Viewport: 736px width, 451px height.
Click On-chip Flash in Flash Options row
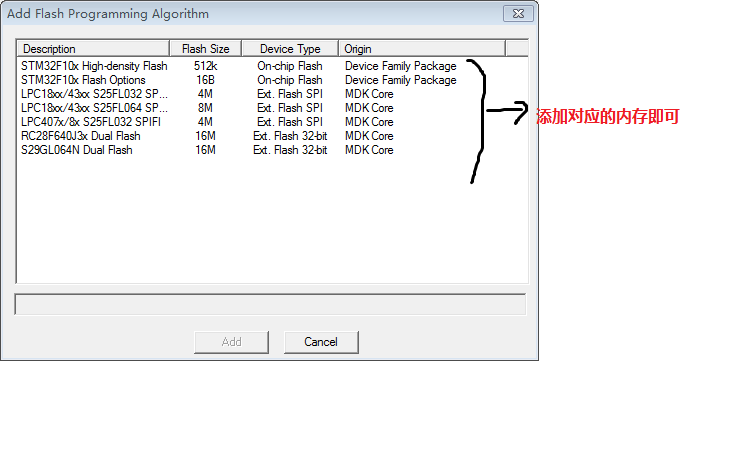290,80
